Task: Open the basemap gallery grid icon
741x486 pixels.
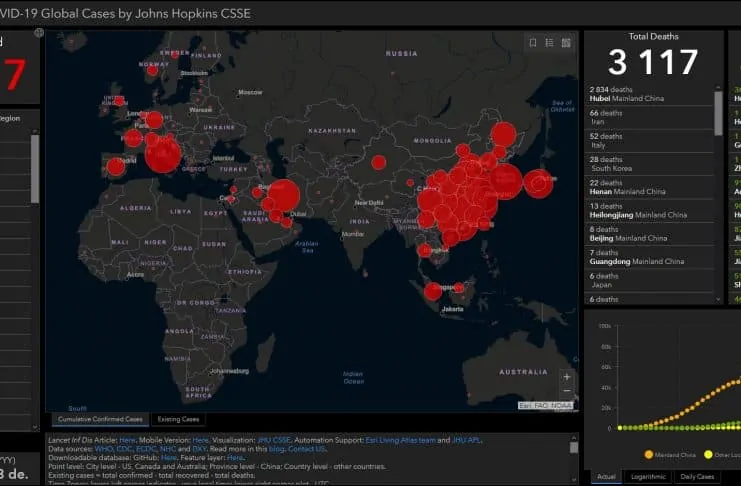Action: (566, 43)
